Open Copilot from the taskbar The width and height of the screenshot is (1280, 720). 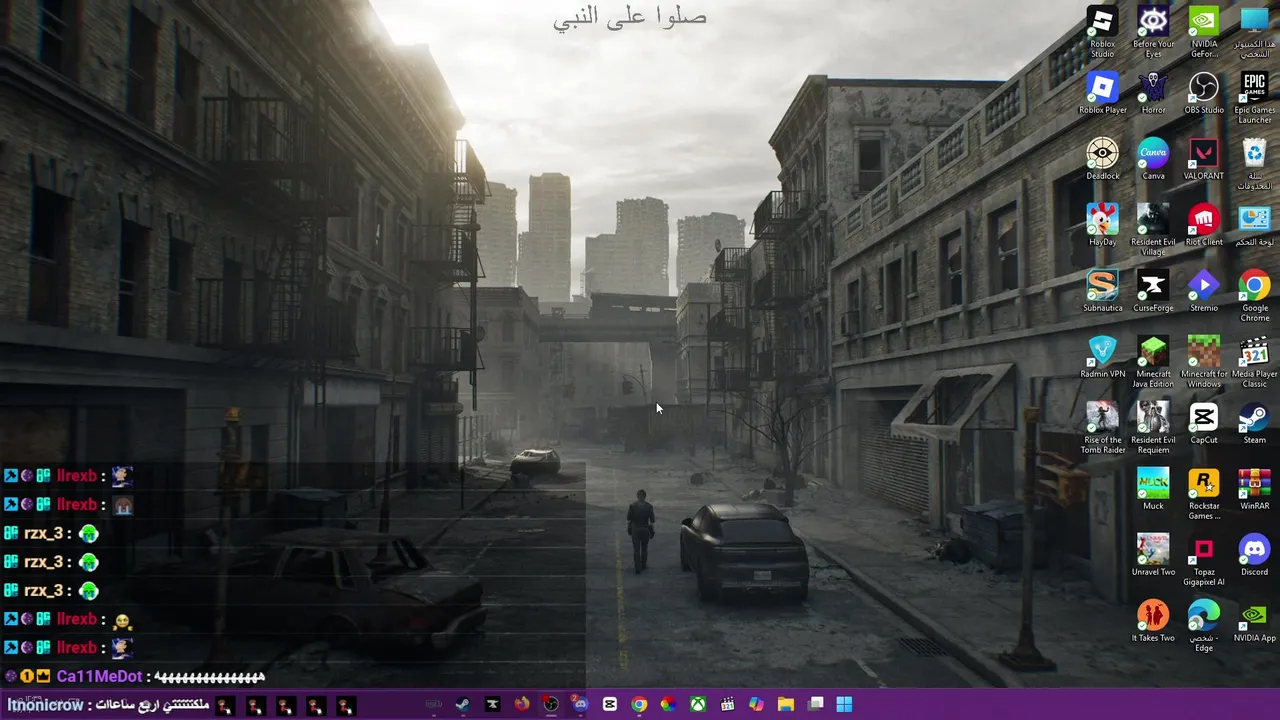click(756, 704)
